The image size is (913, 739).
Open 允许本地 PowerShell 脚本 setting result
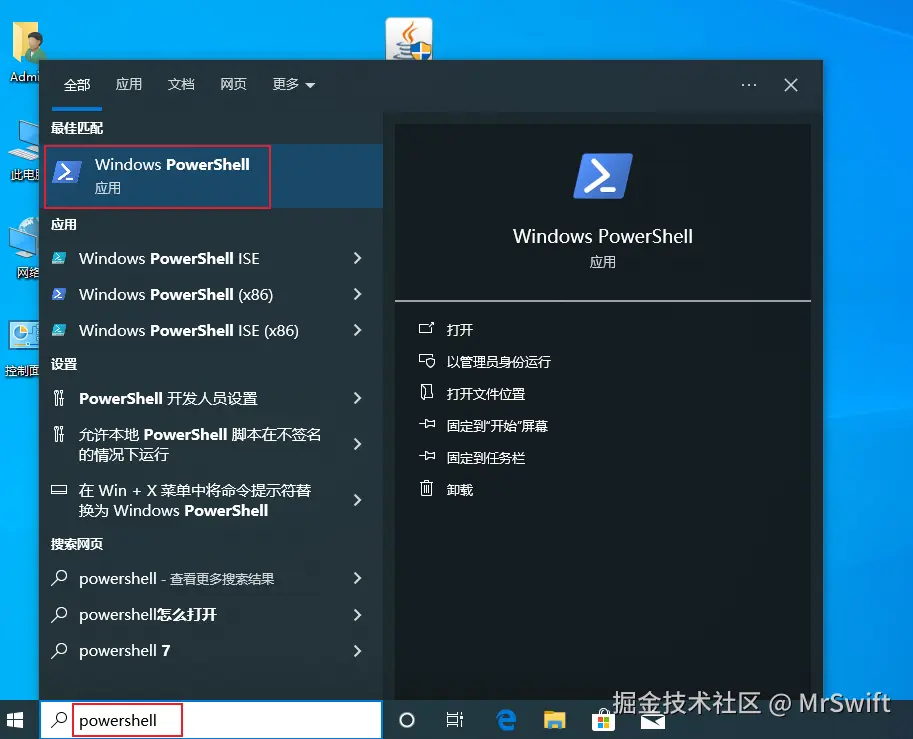[x=211, y=444]
